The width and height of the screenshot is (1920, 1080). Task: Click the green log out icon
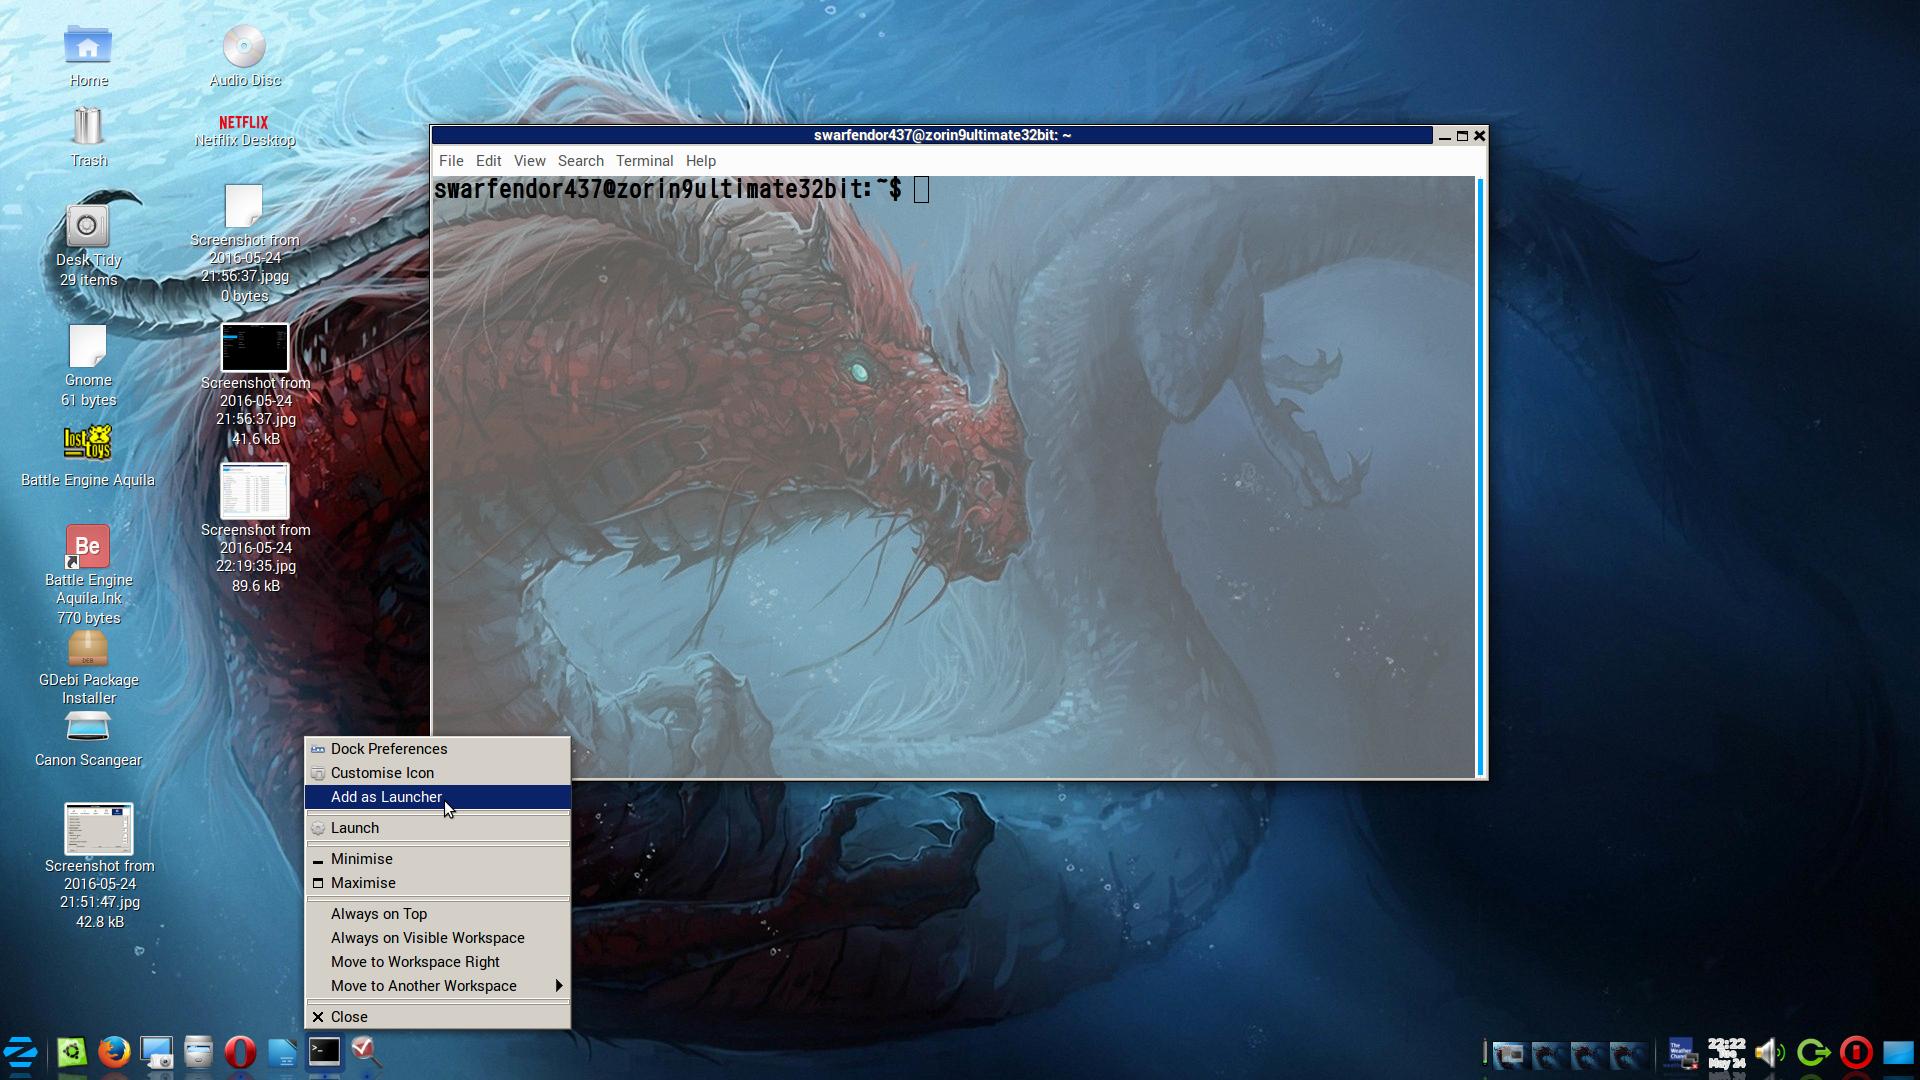pyautogui.click(x=1812, y=1053)
